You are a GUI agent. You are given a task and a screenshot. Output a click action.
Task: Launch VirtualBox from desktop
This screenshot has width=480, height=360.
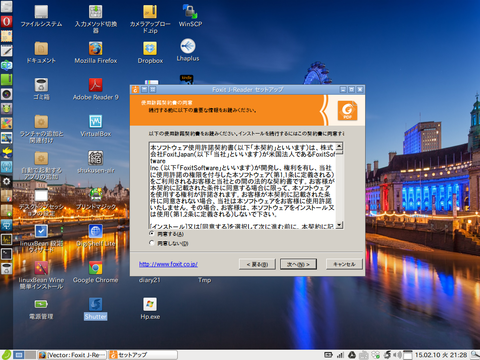point(96,125)
